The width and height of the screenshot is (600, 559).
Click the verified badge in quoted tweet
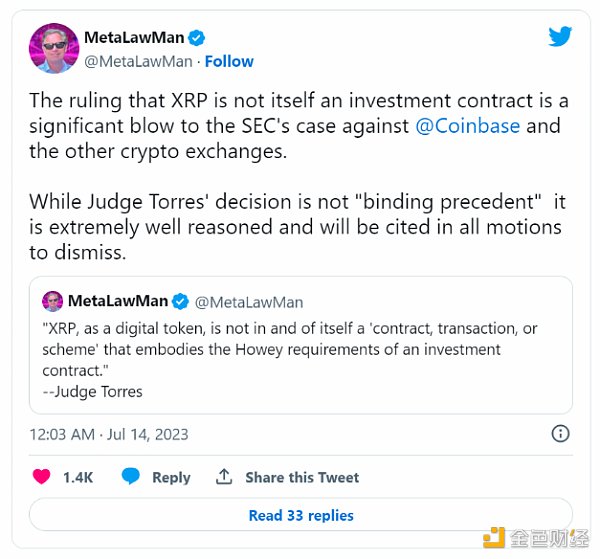180,301
